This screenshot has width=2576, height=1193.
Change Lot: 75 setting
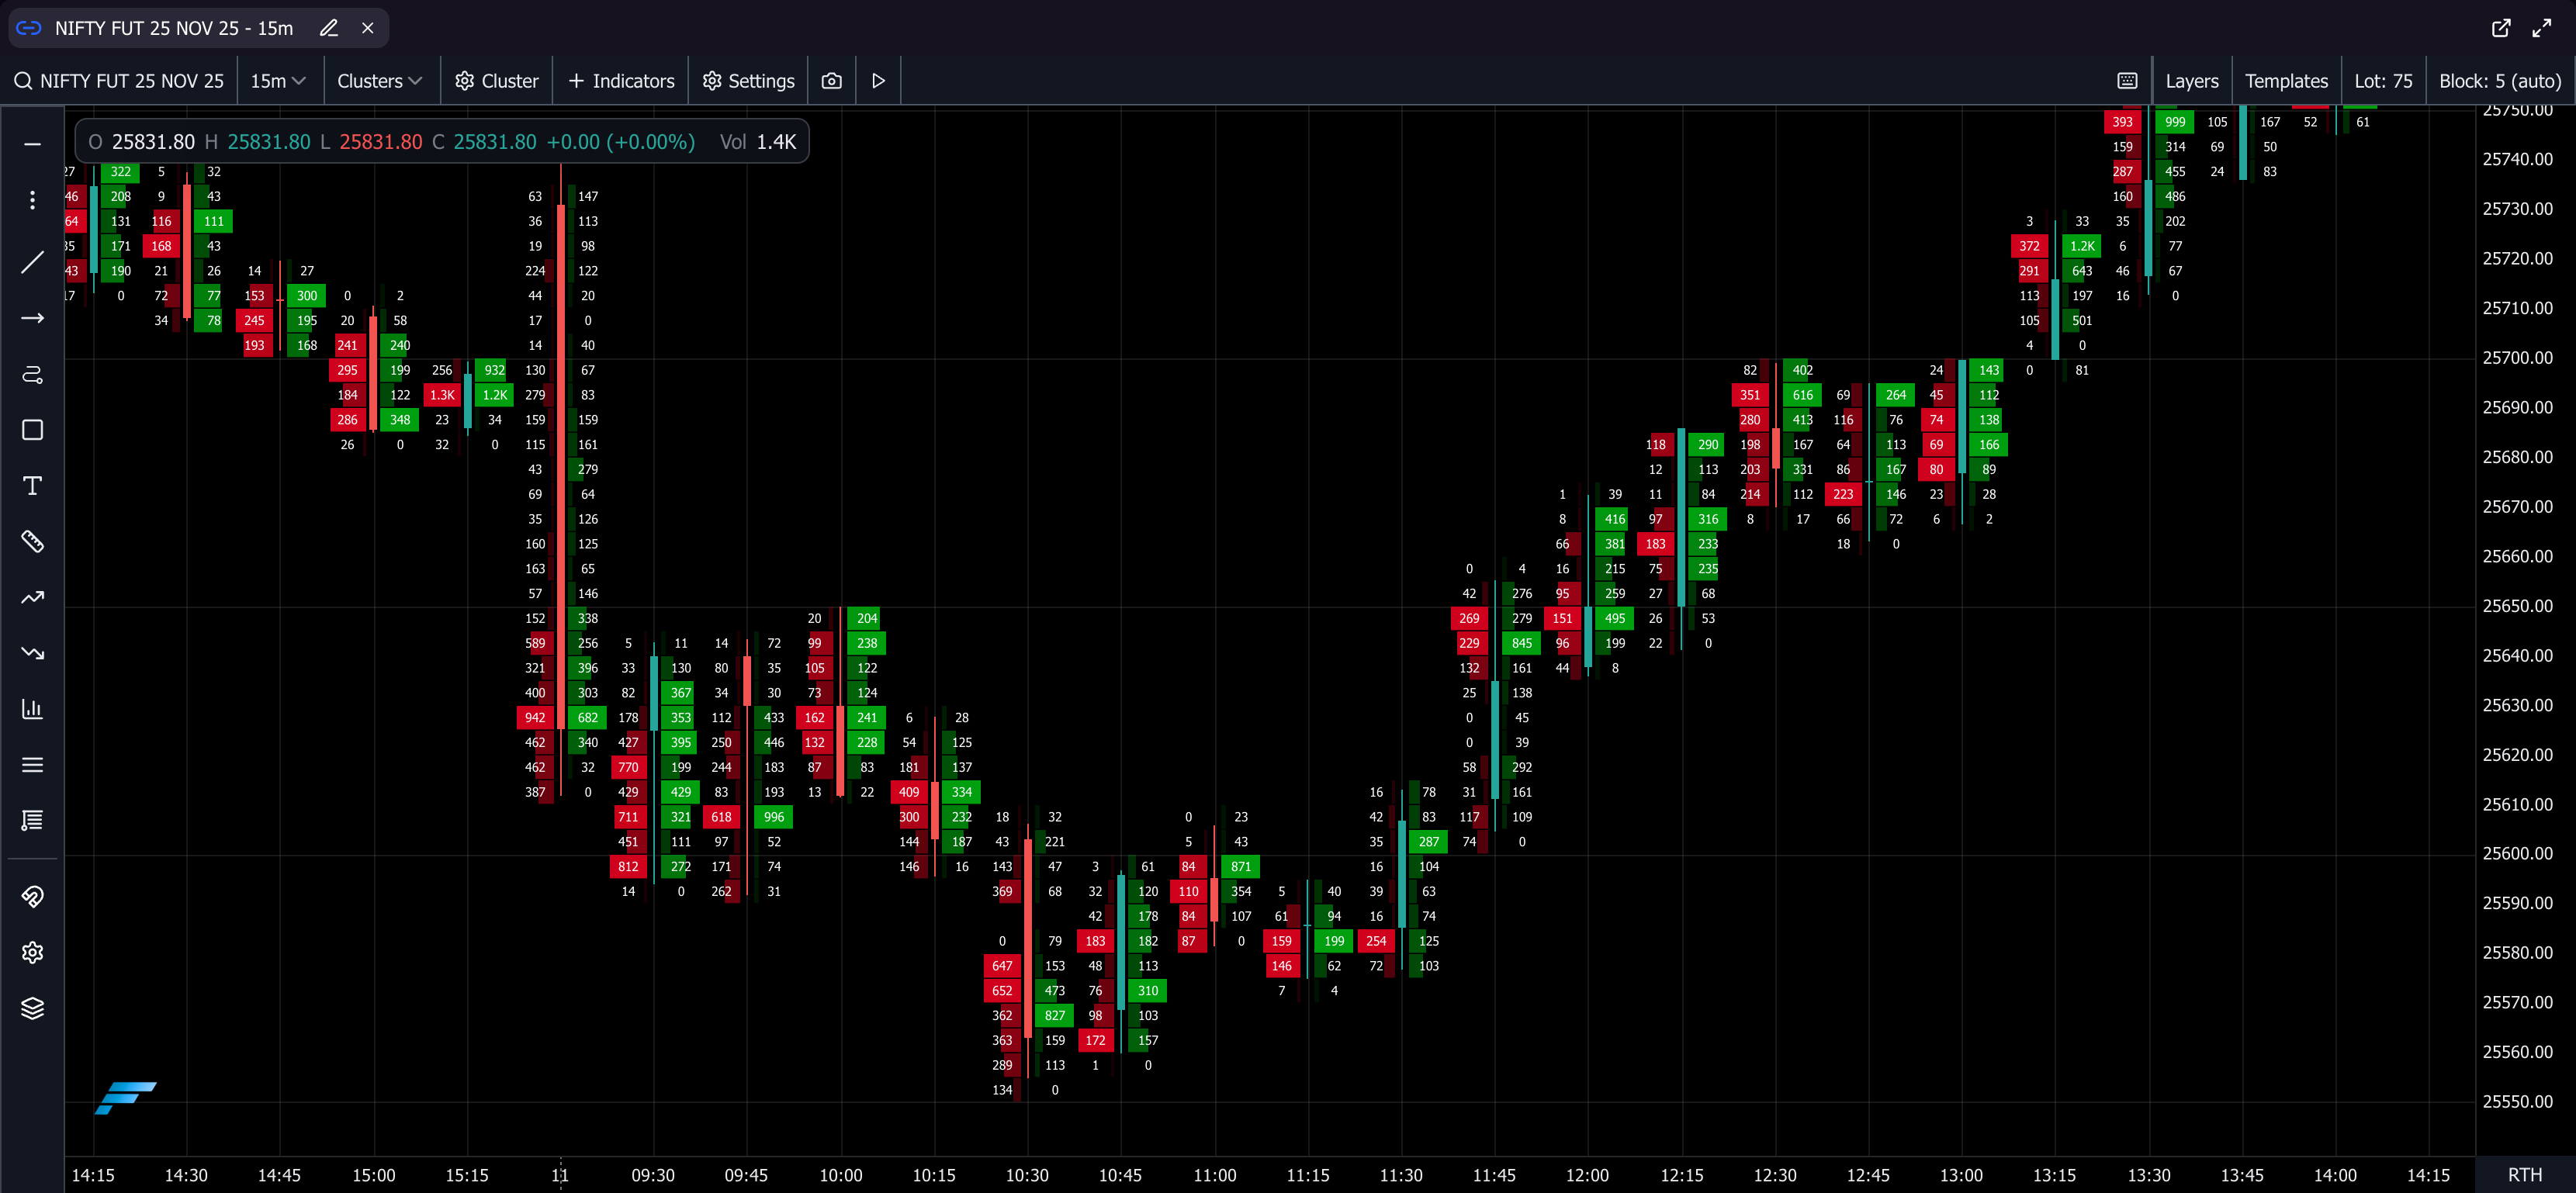pos(2383,81)
